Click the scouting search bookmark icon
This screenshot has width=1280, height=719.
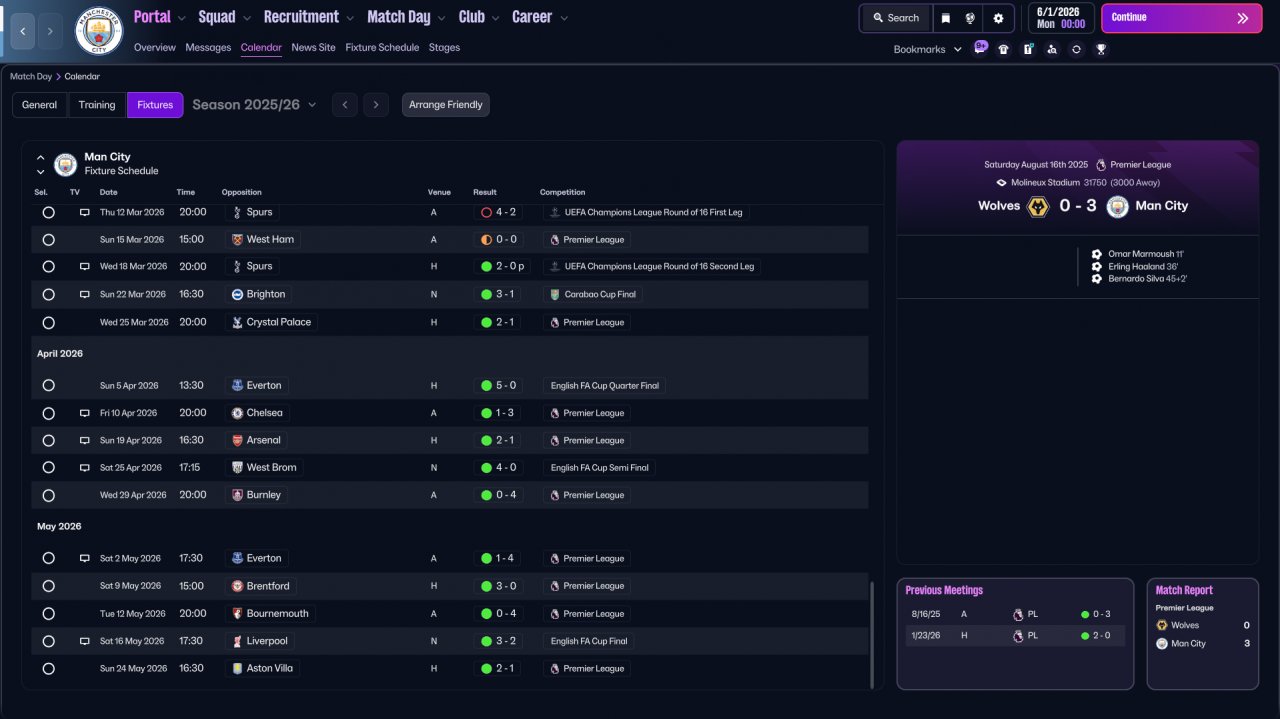[1052, 49]
